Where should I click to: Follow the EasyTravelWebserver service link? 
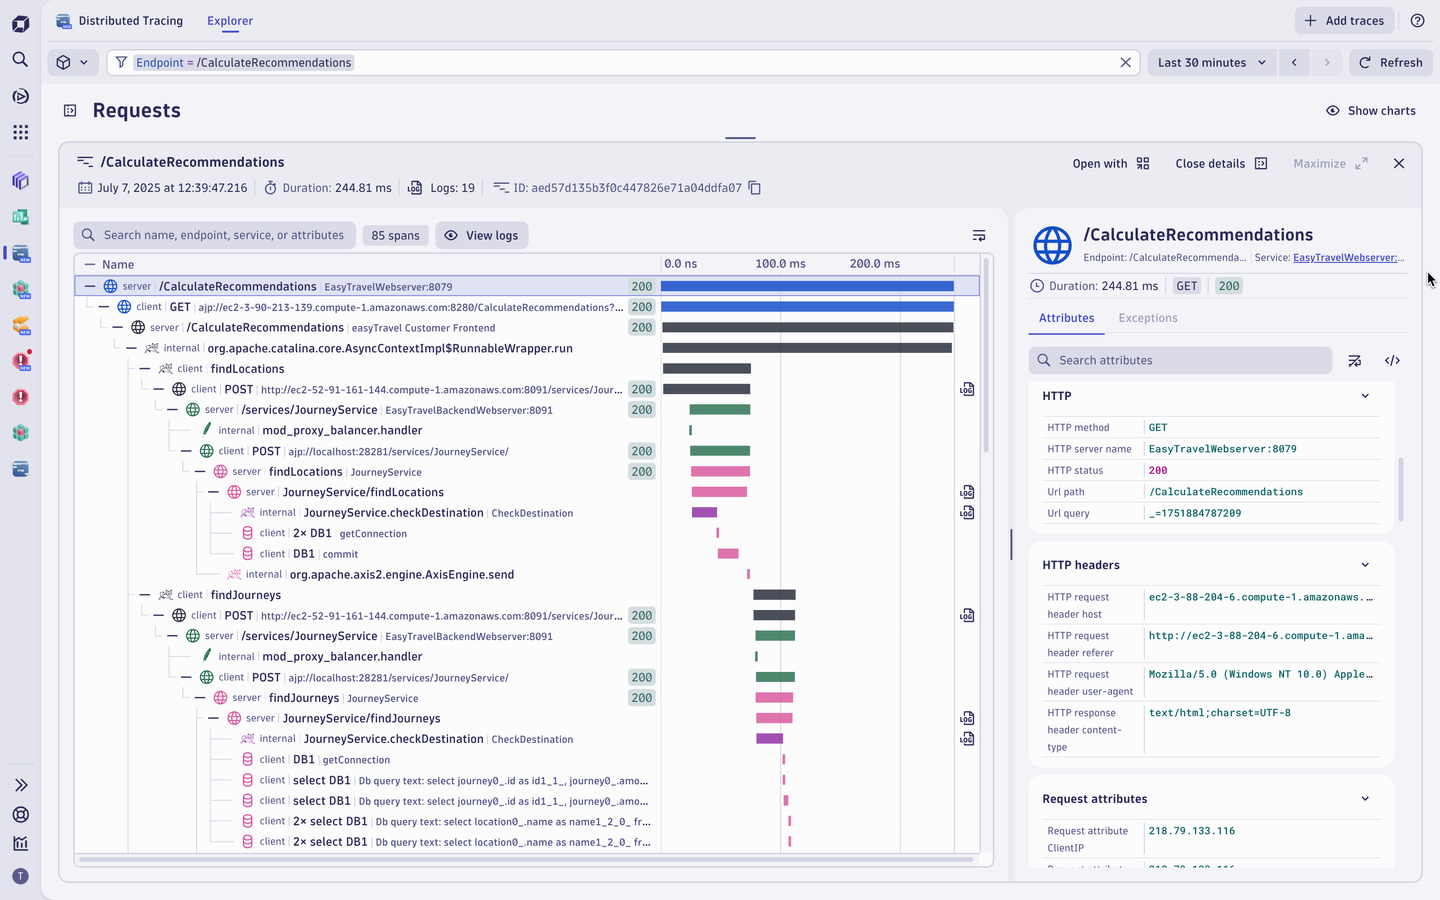coord(1348,258)
